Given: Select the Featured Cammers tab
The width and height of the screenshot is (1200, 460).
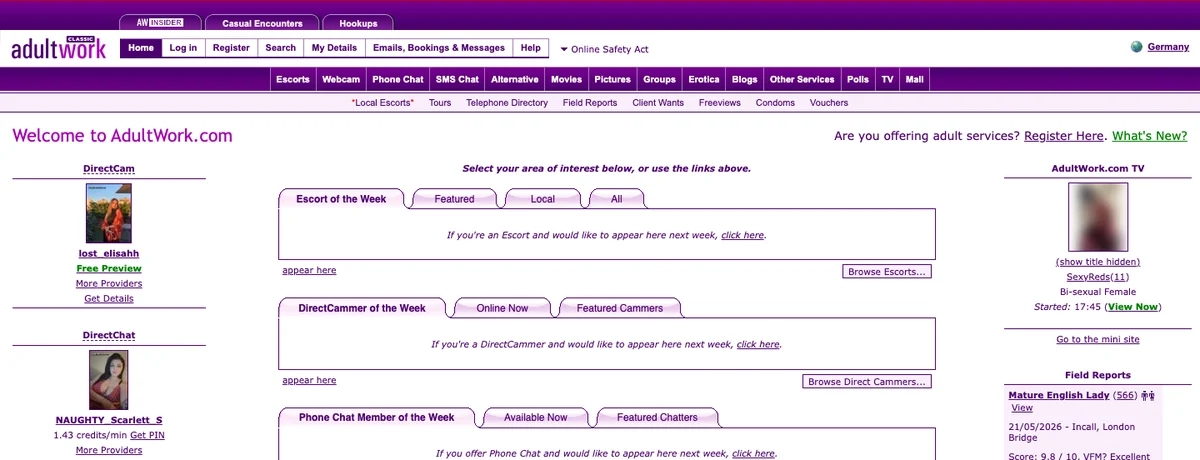Looking at the screenshot, I should [x=620, y=308].
